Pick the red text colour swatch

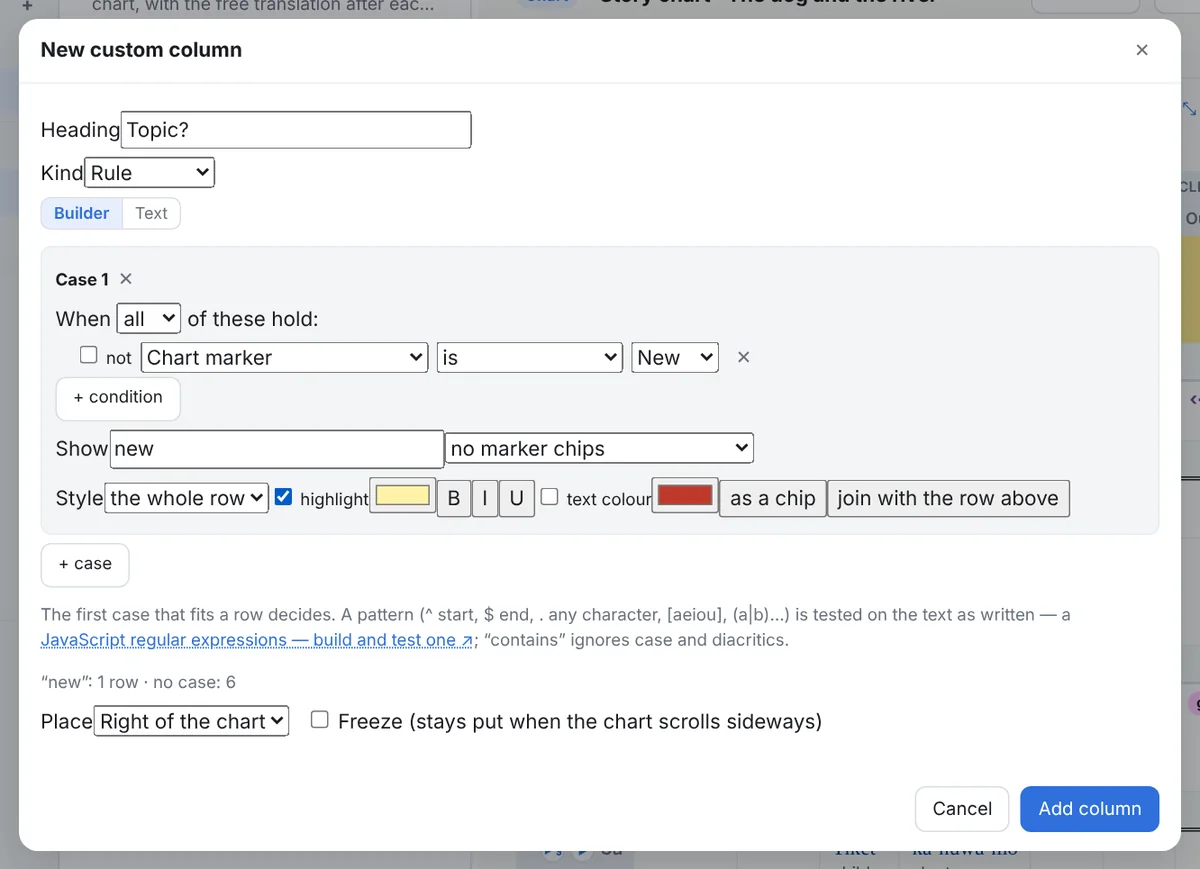point(685,496)
